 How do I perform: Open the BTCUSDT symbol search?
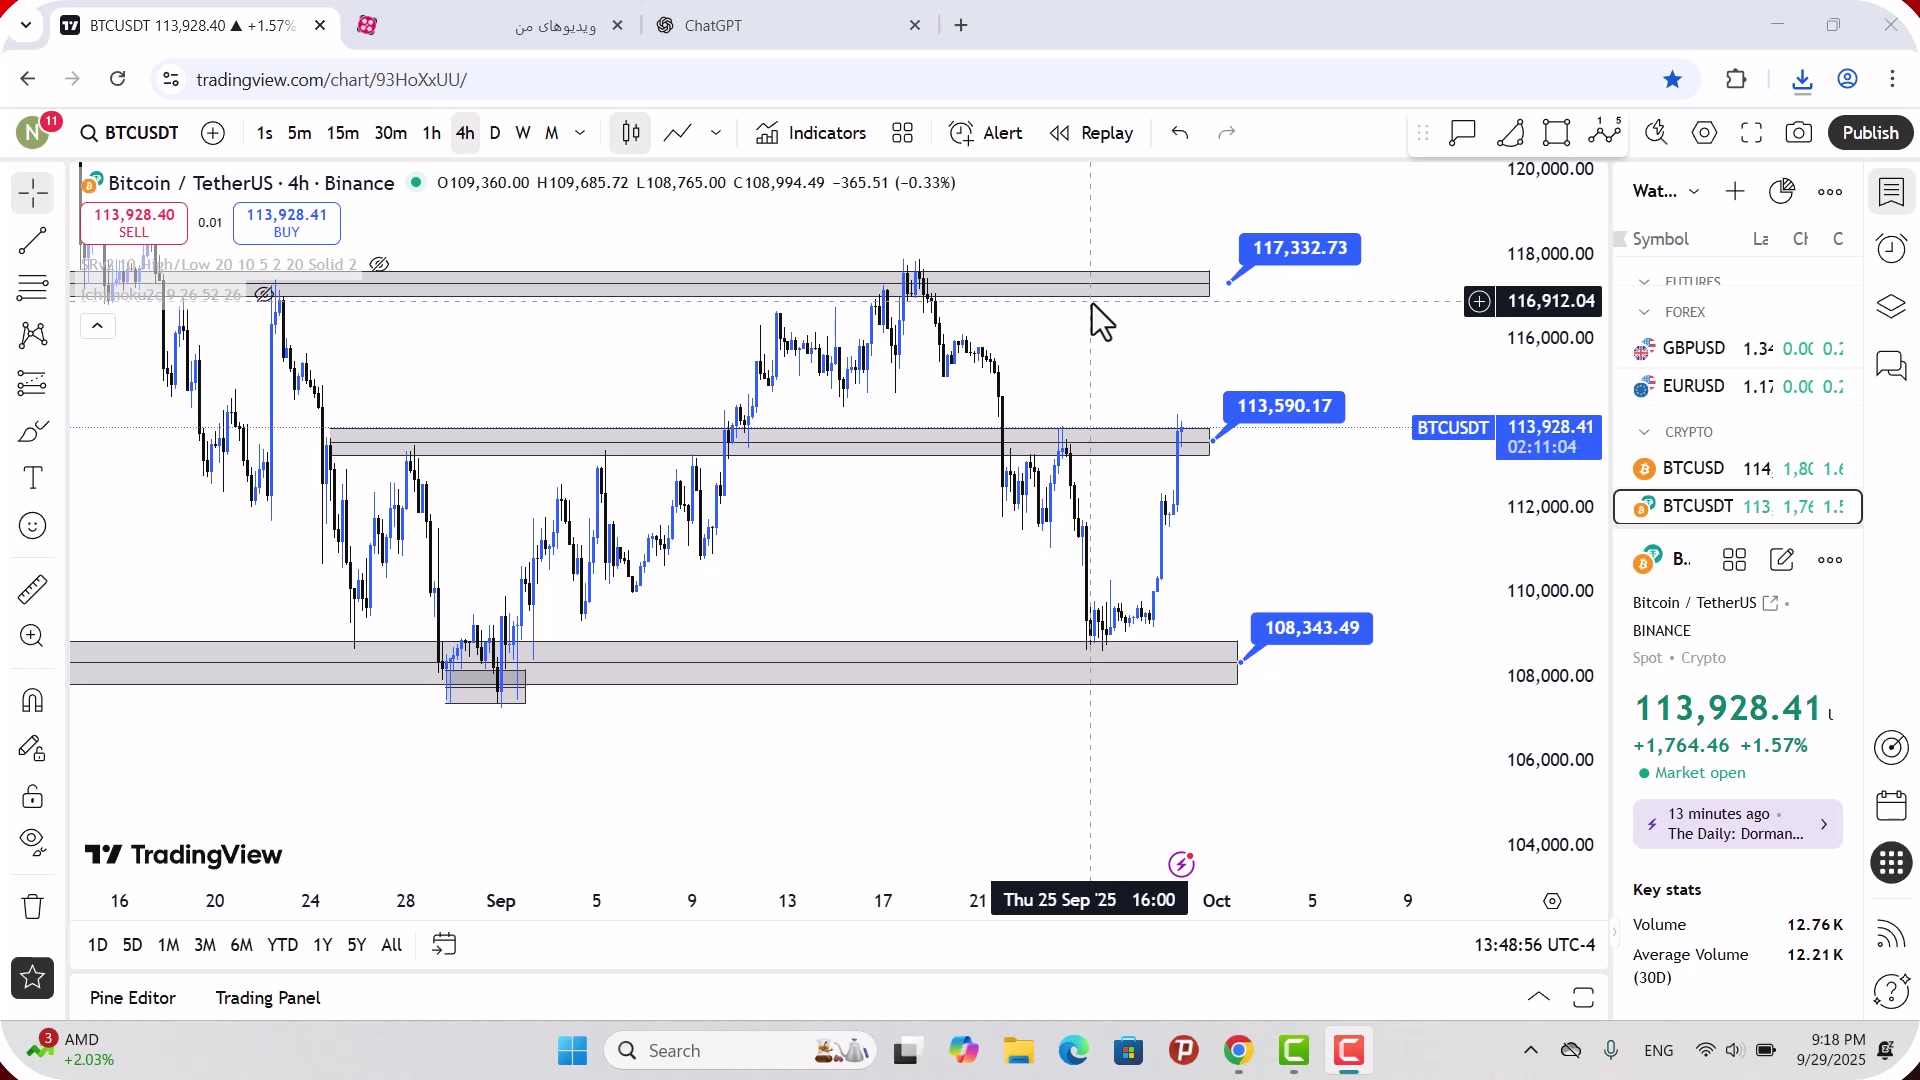pyautogui.click(x=130, y=133)
